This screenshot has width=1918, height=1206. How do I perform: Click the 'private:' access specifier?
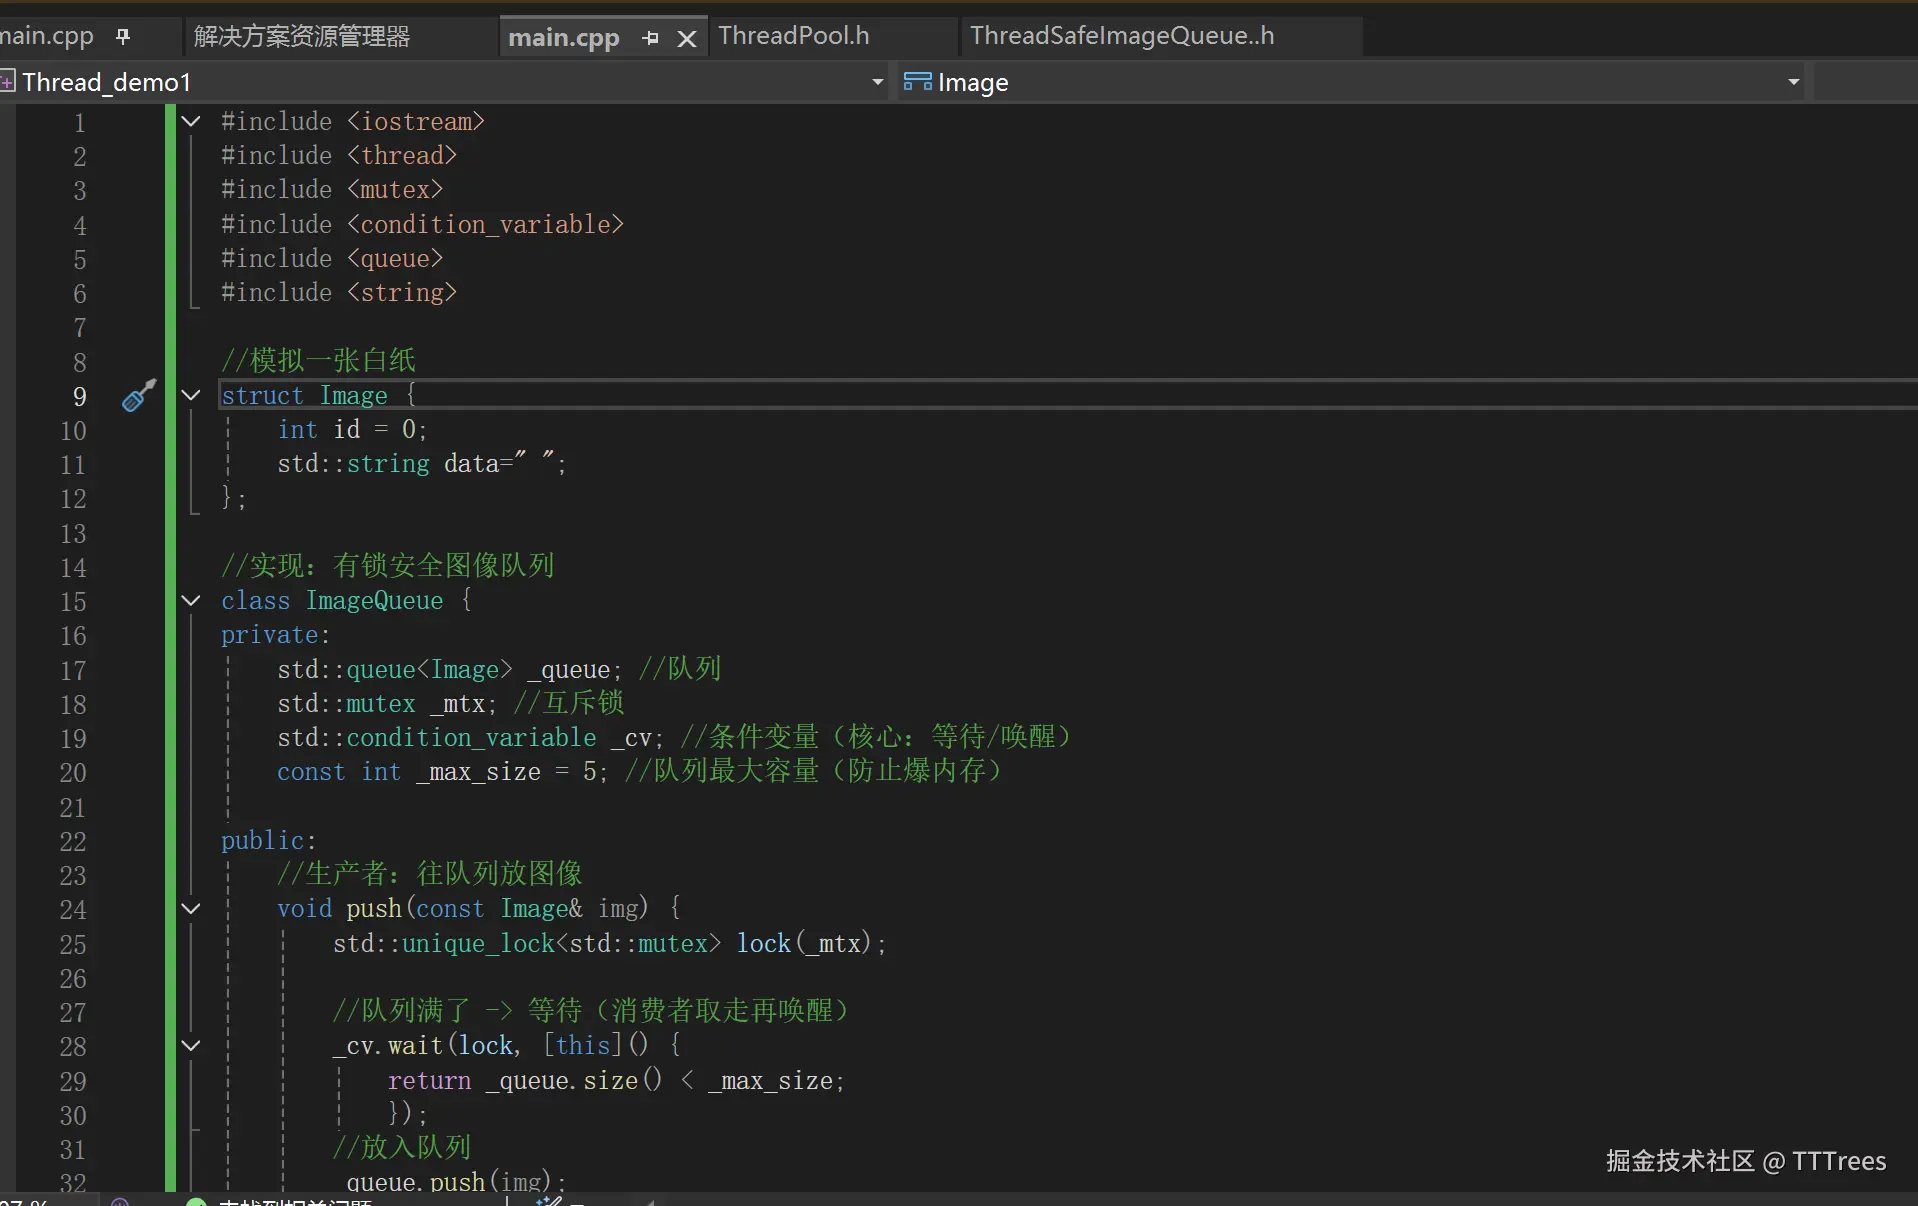coord(276,635)
